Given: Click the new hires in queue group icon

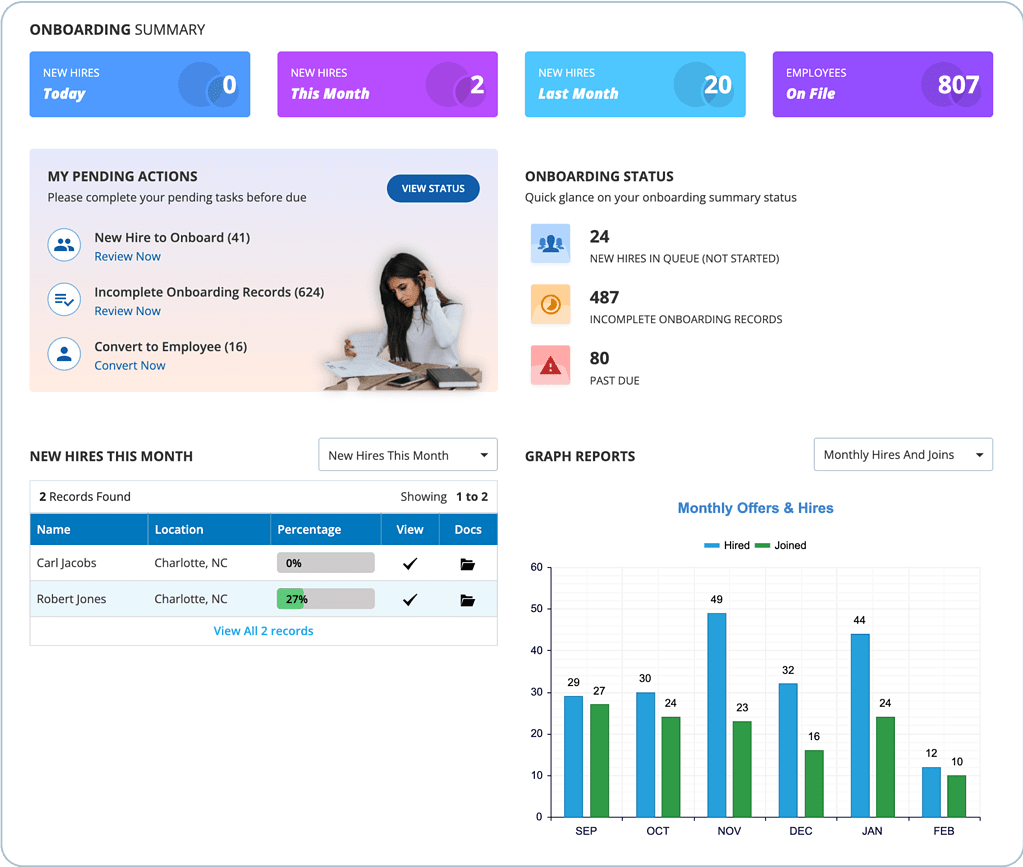Looking at the screenshot, I should tap(550, 243).
